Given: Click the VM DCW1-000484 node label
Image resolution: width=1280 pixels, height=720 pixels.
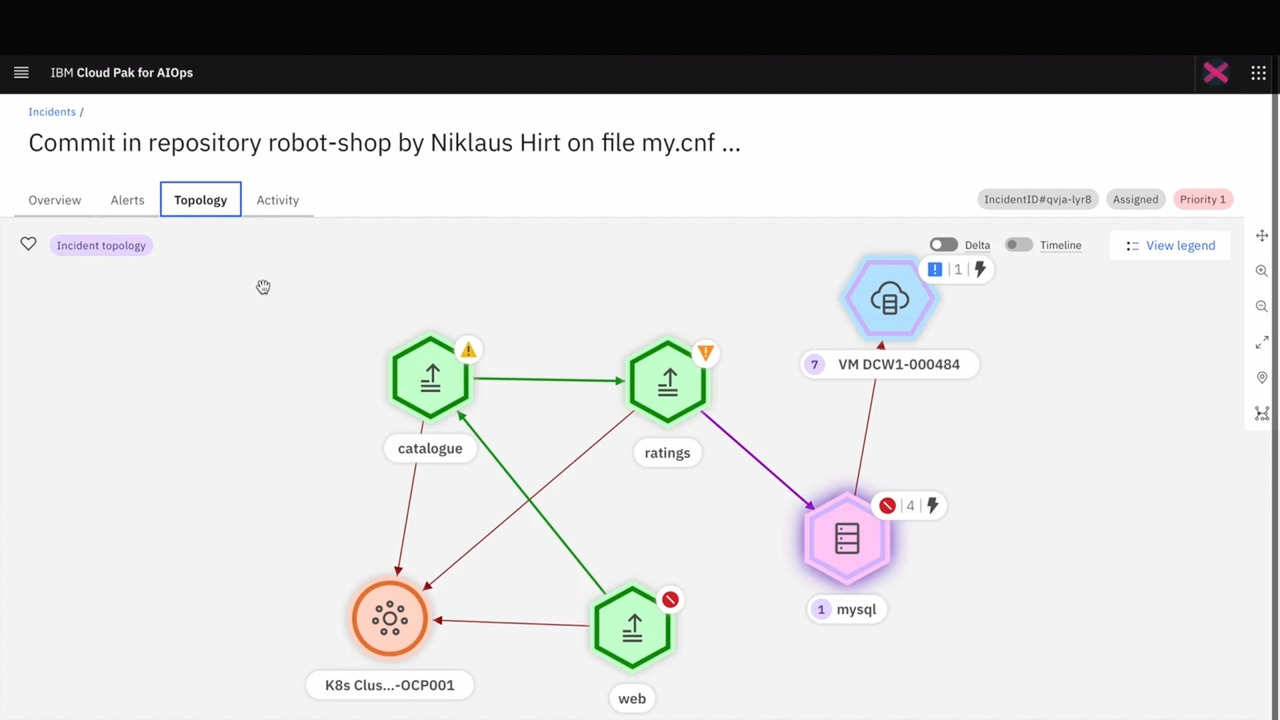Looking at the screenshot, I should [x=898, y=364].
